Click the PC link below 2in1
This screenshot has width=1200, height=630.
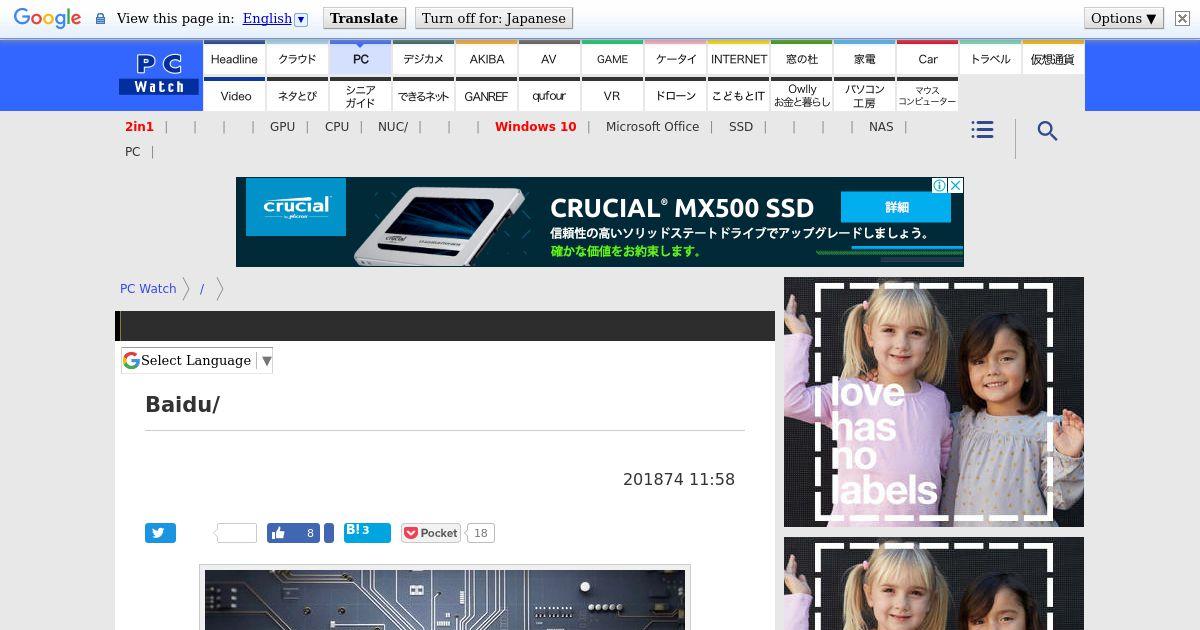coord(132,151)
